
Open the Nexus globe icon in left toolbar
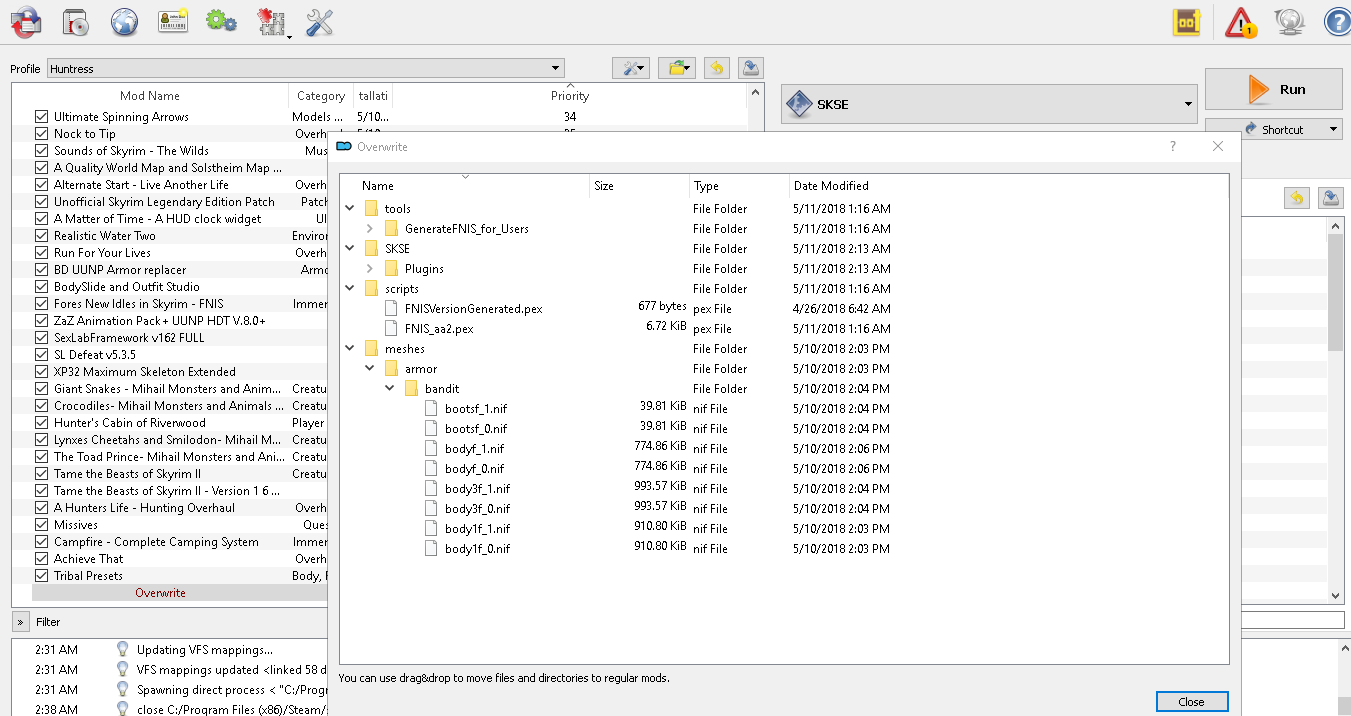[124, 21]
